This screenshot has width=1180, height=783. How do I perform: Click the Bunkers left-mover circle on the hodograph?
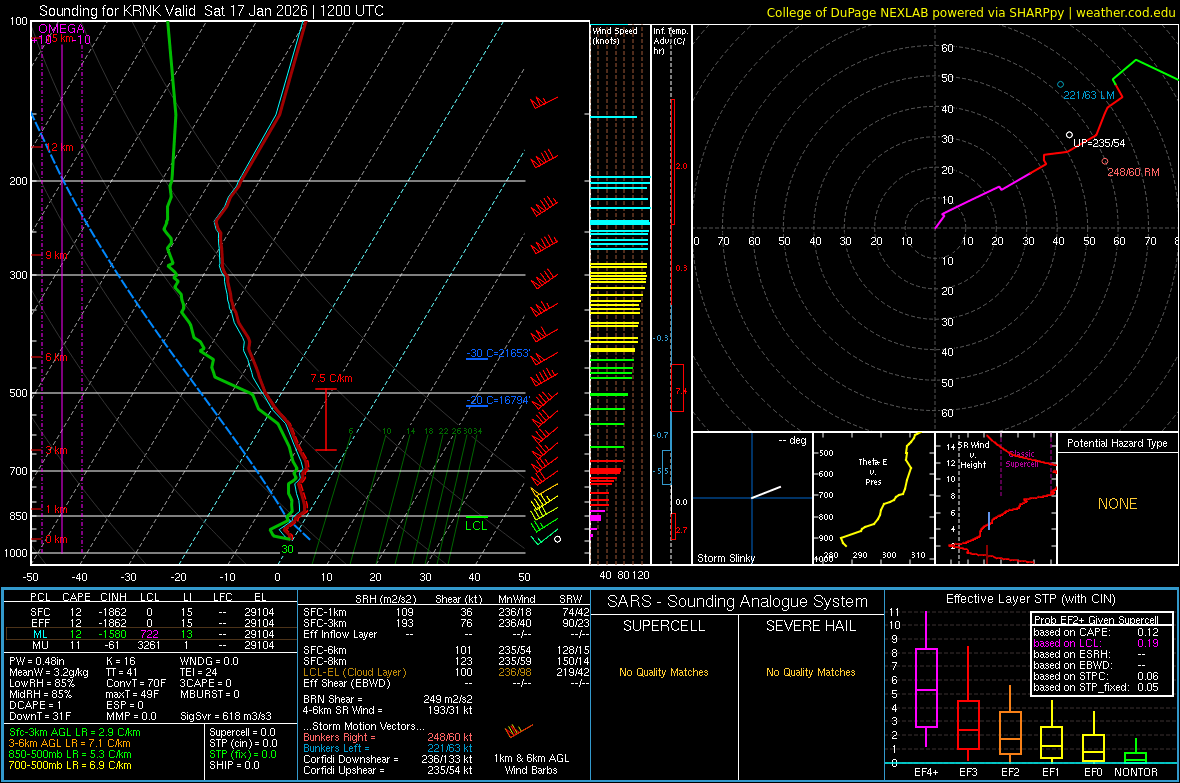[x=1060, y=85]
